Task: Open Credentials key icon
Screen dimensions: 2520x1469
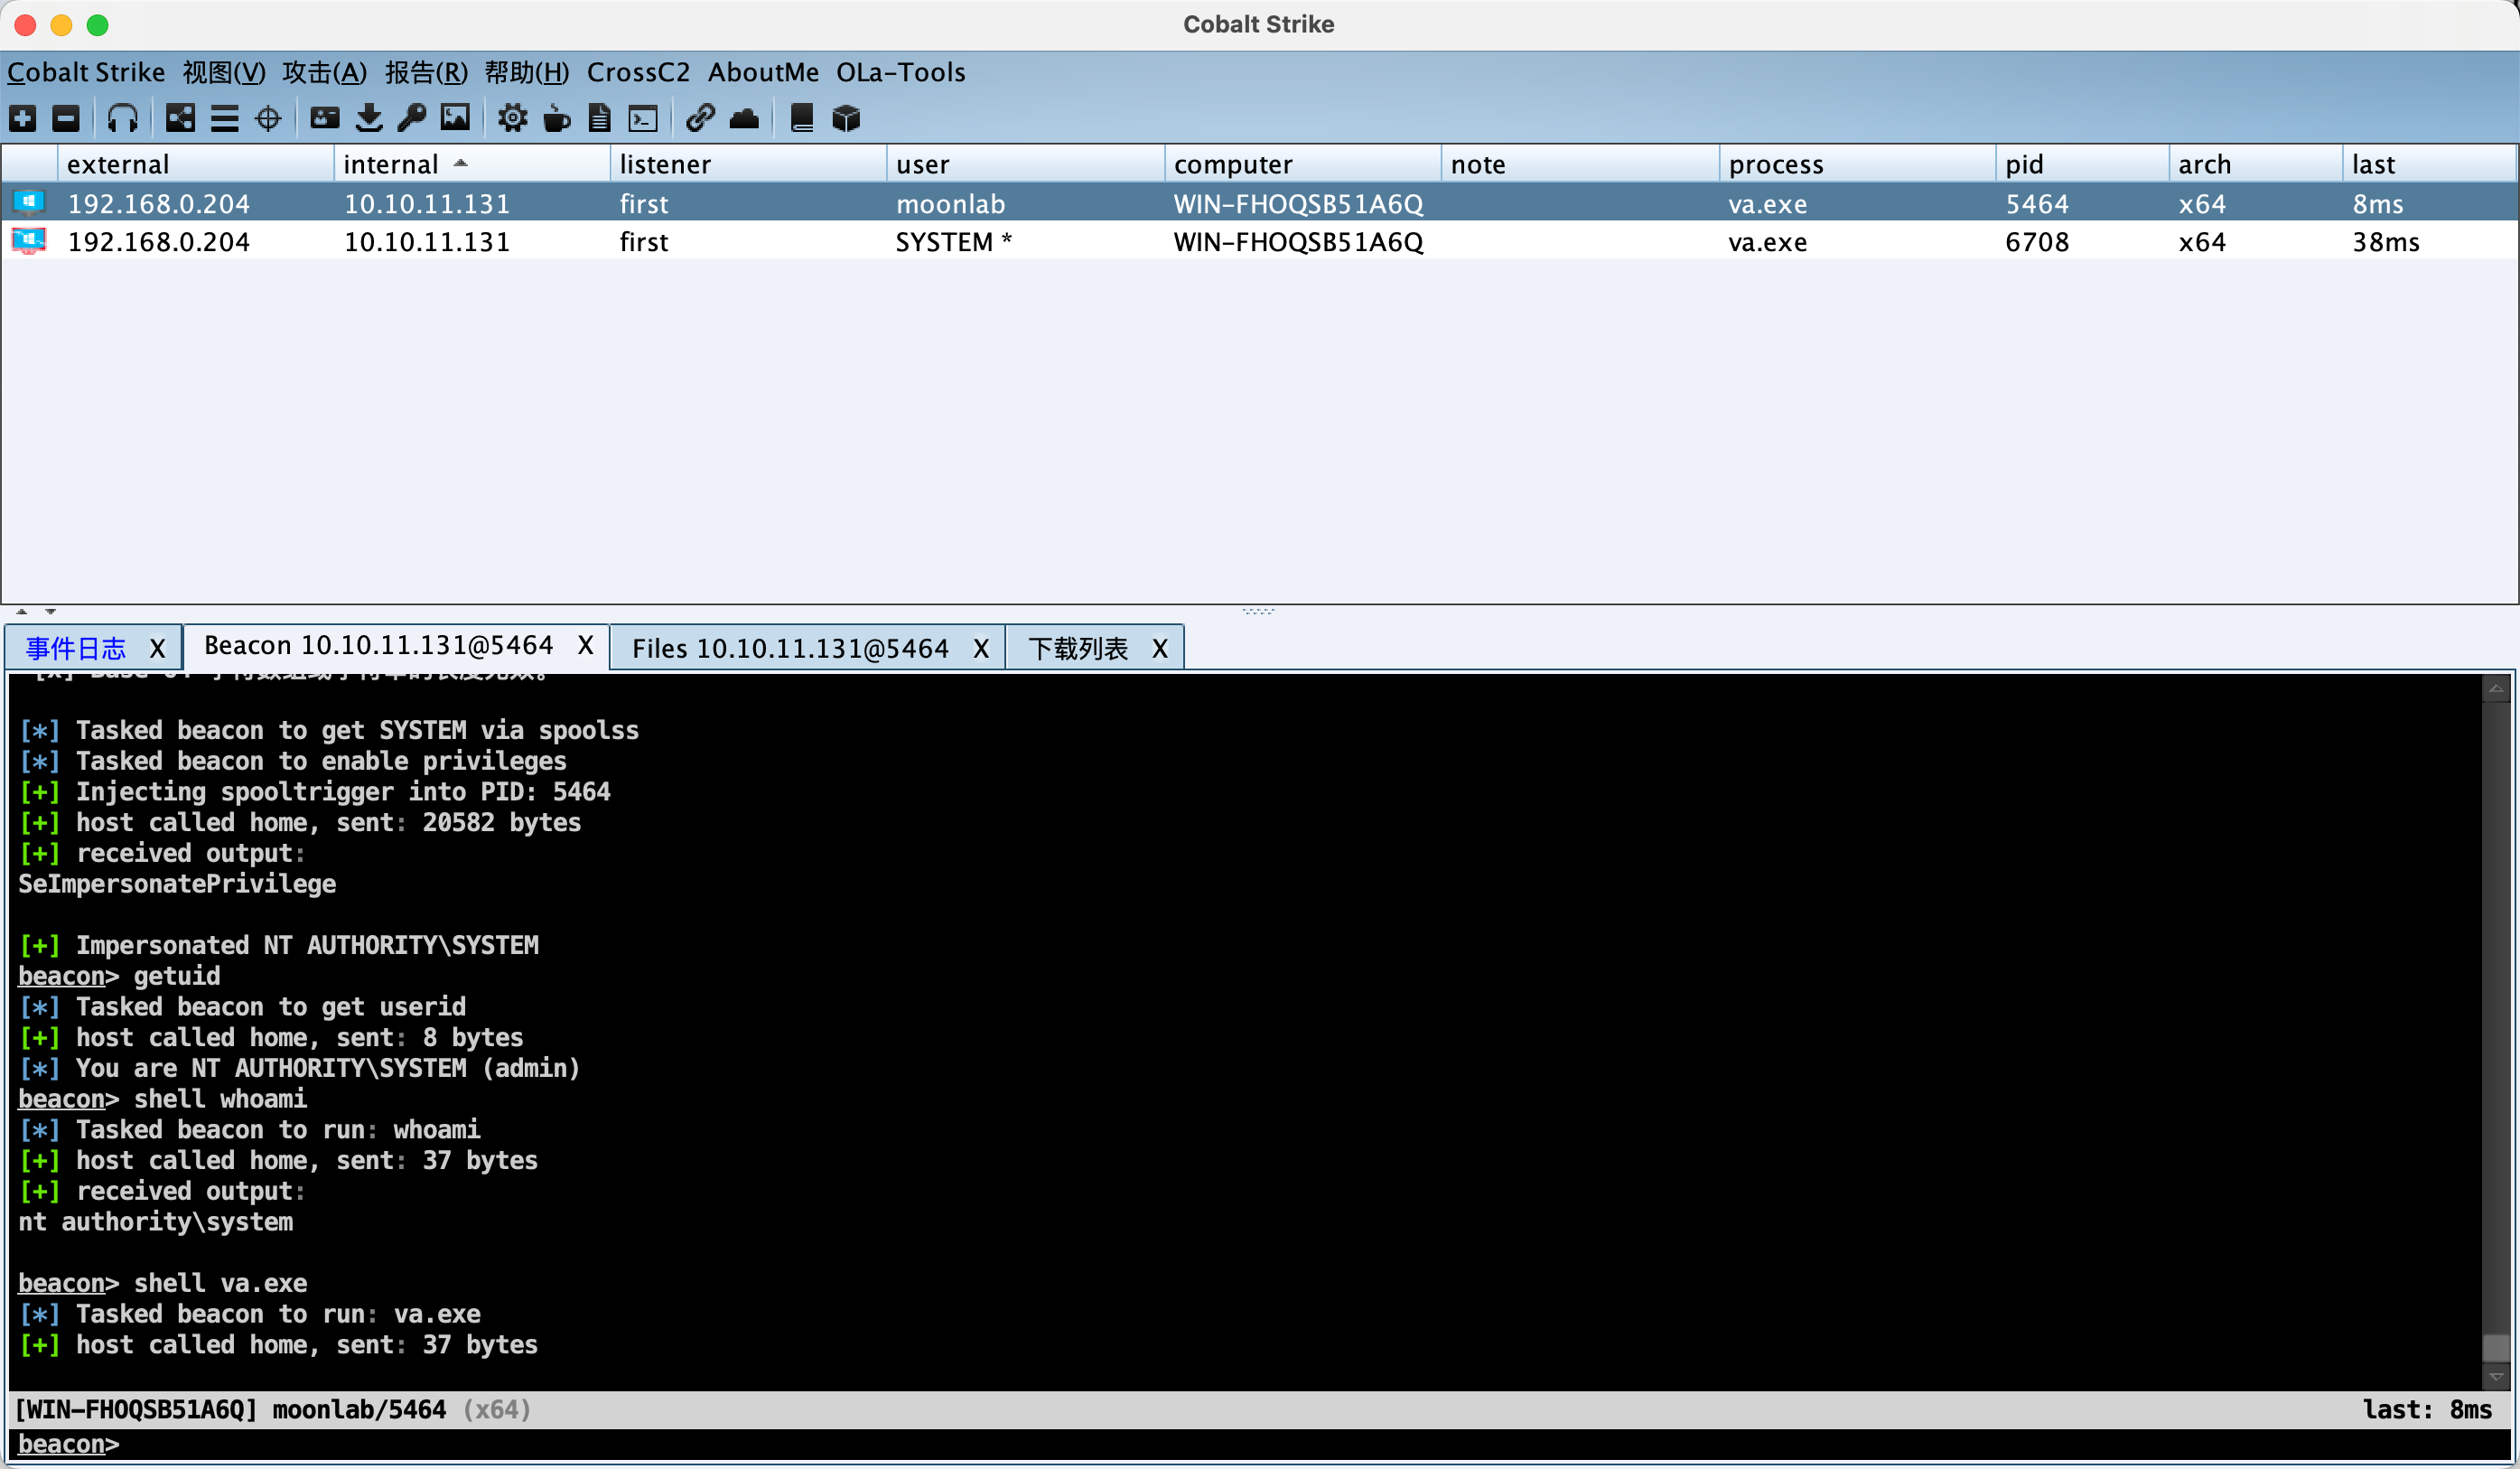Action: (x=411, y=118)
